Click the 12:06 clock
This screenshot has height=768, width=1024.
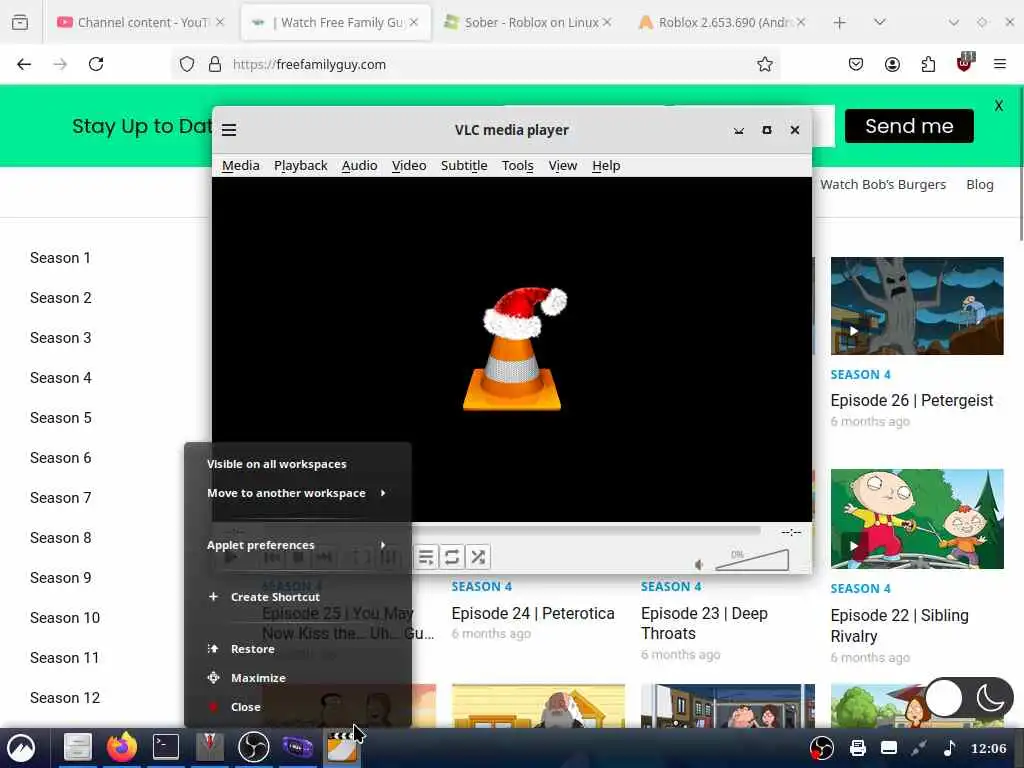click(x=988, y=748)
